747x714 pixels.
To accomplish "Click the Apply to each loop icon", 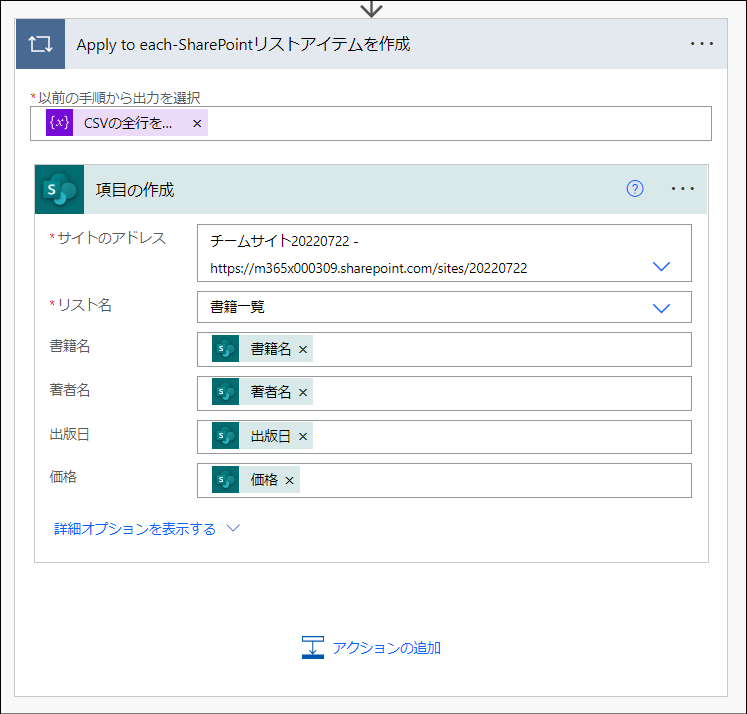I will pyautogui.click(x=40, y=44).
